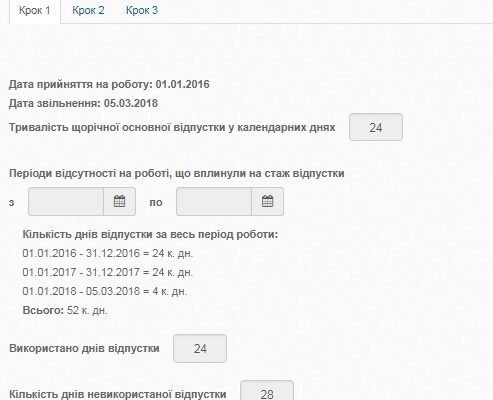
Task: Click the heading Кількість днів відпустки за весь період роботи
Action: [150, 234]
